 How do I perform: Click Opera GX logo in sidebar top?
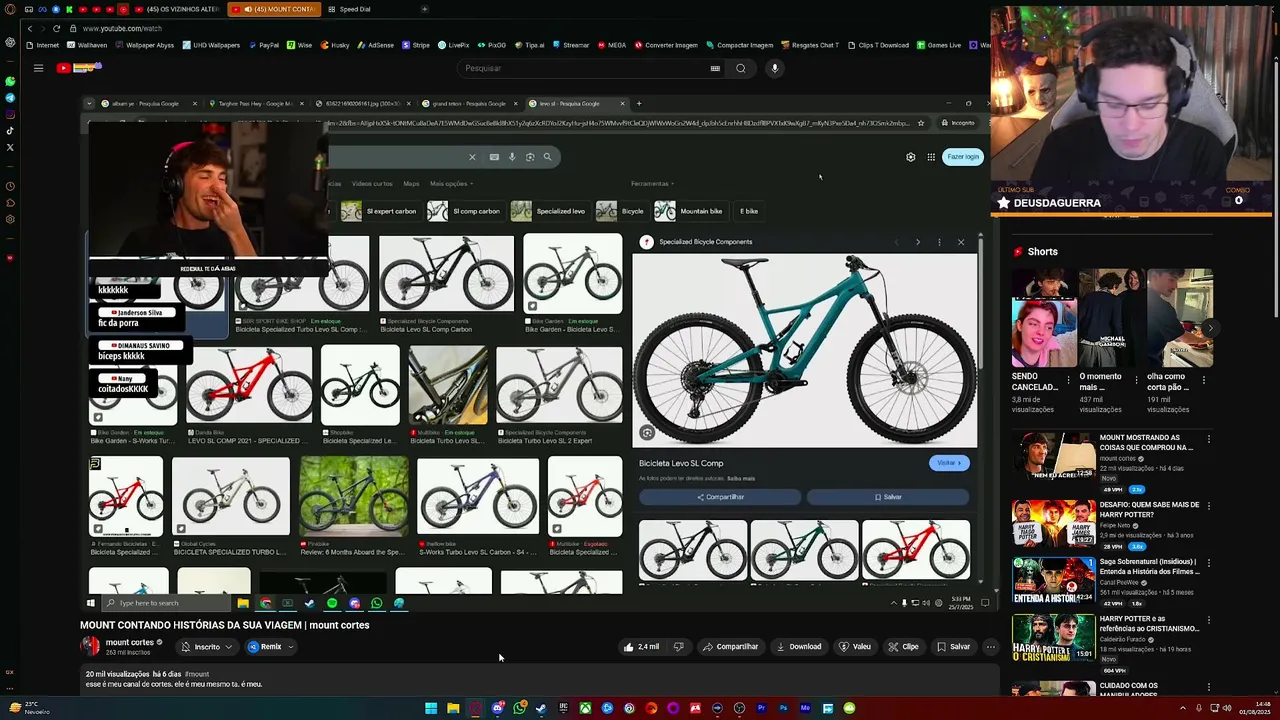[x=10, y=9]
